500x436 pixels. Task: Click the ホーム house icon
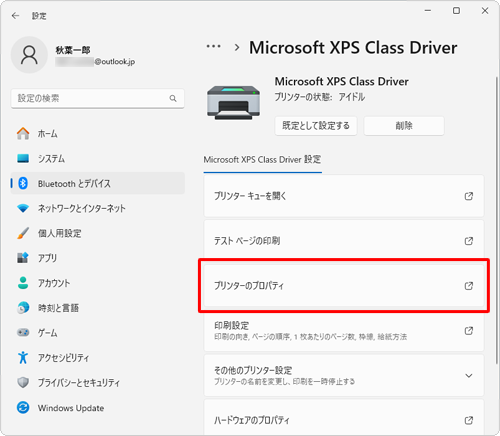(23, 134)
